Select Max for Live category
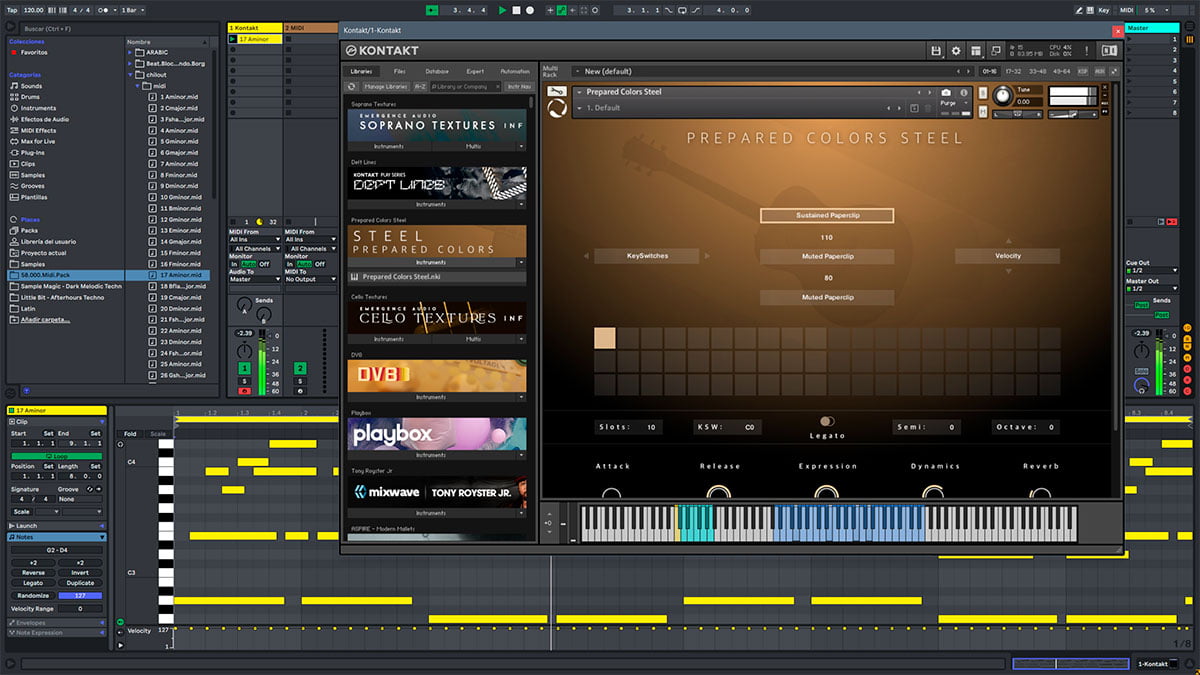The height and width of the screenshot is (675, 1200). click(x=39, y=141)
